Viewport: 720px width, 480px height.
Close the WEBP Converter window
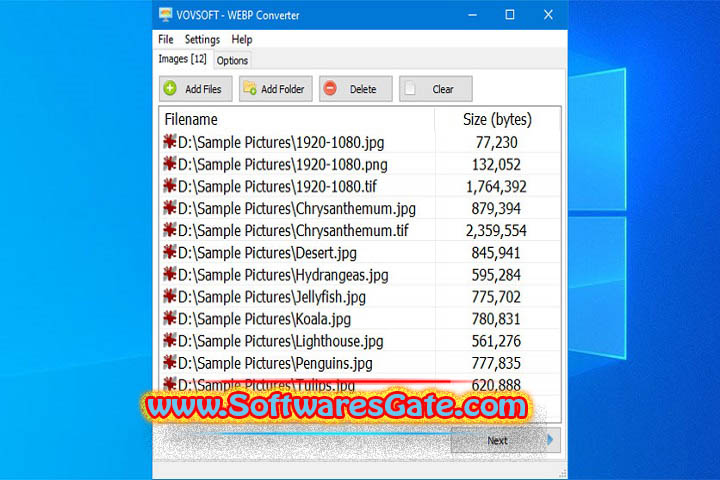tap(548, 15)
